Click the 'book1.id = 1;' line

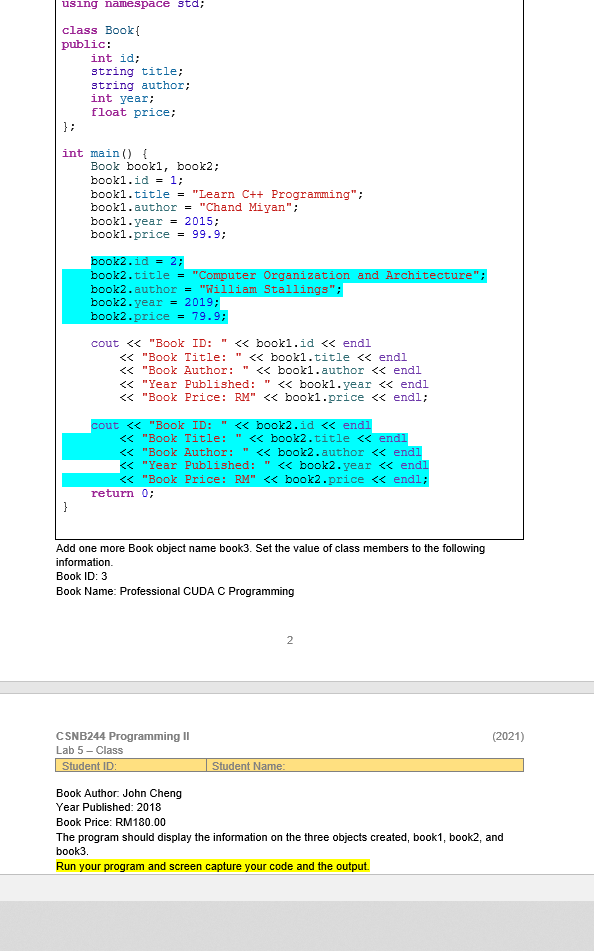click(x=137, y=180)
